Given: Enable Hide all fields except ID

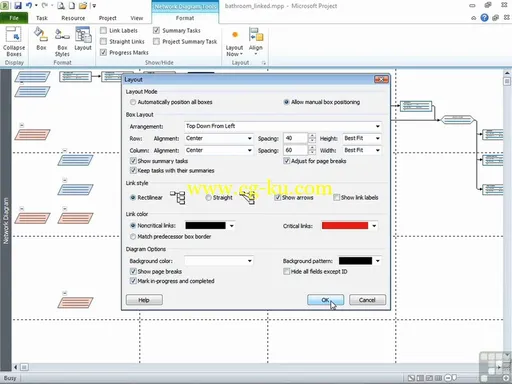Looking at the screenshot, I should tap(286, 271).
